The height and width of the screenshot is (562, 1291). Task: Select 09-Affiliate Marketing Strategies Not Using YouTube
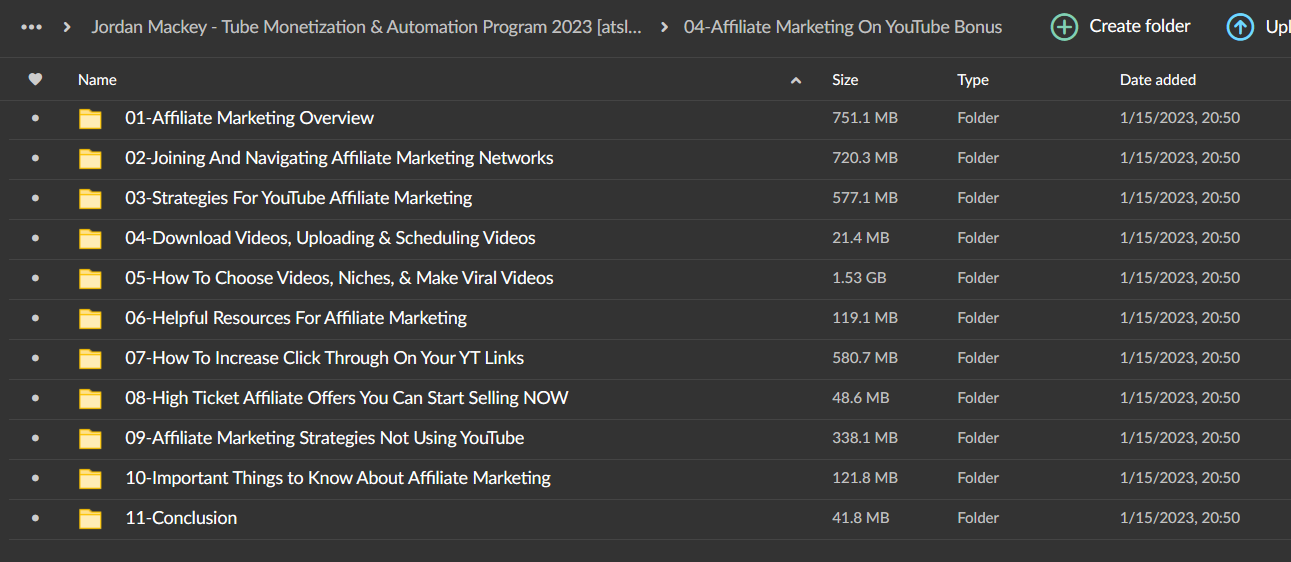[x=324, y=438]
